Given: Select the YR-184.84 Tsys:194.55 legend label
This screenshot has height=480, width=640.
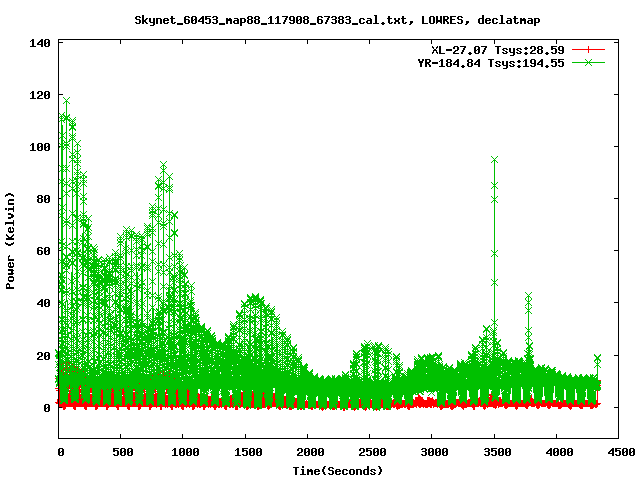Looking at the screenshot, I should coord(491,63).
